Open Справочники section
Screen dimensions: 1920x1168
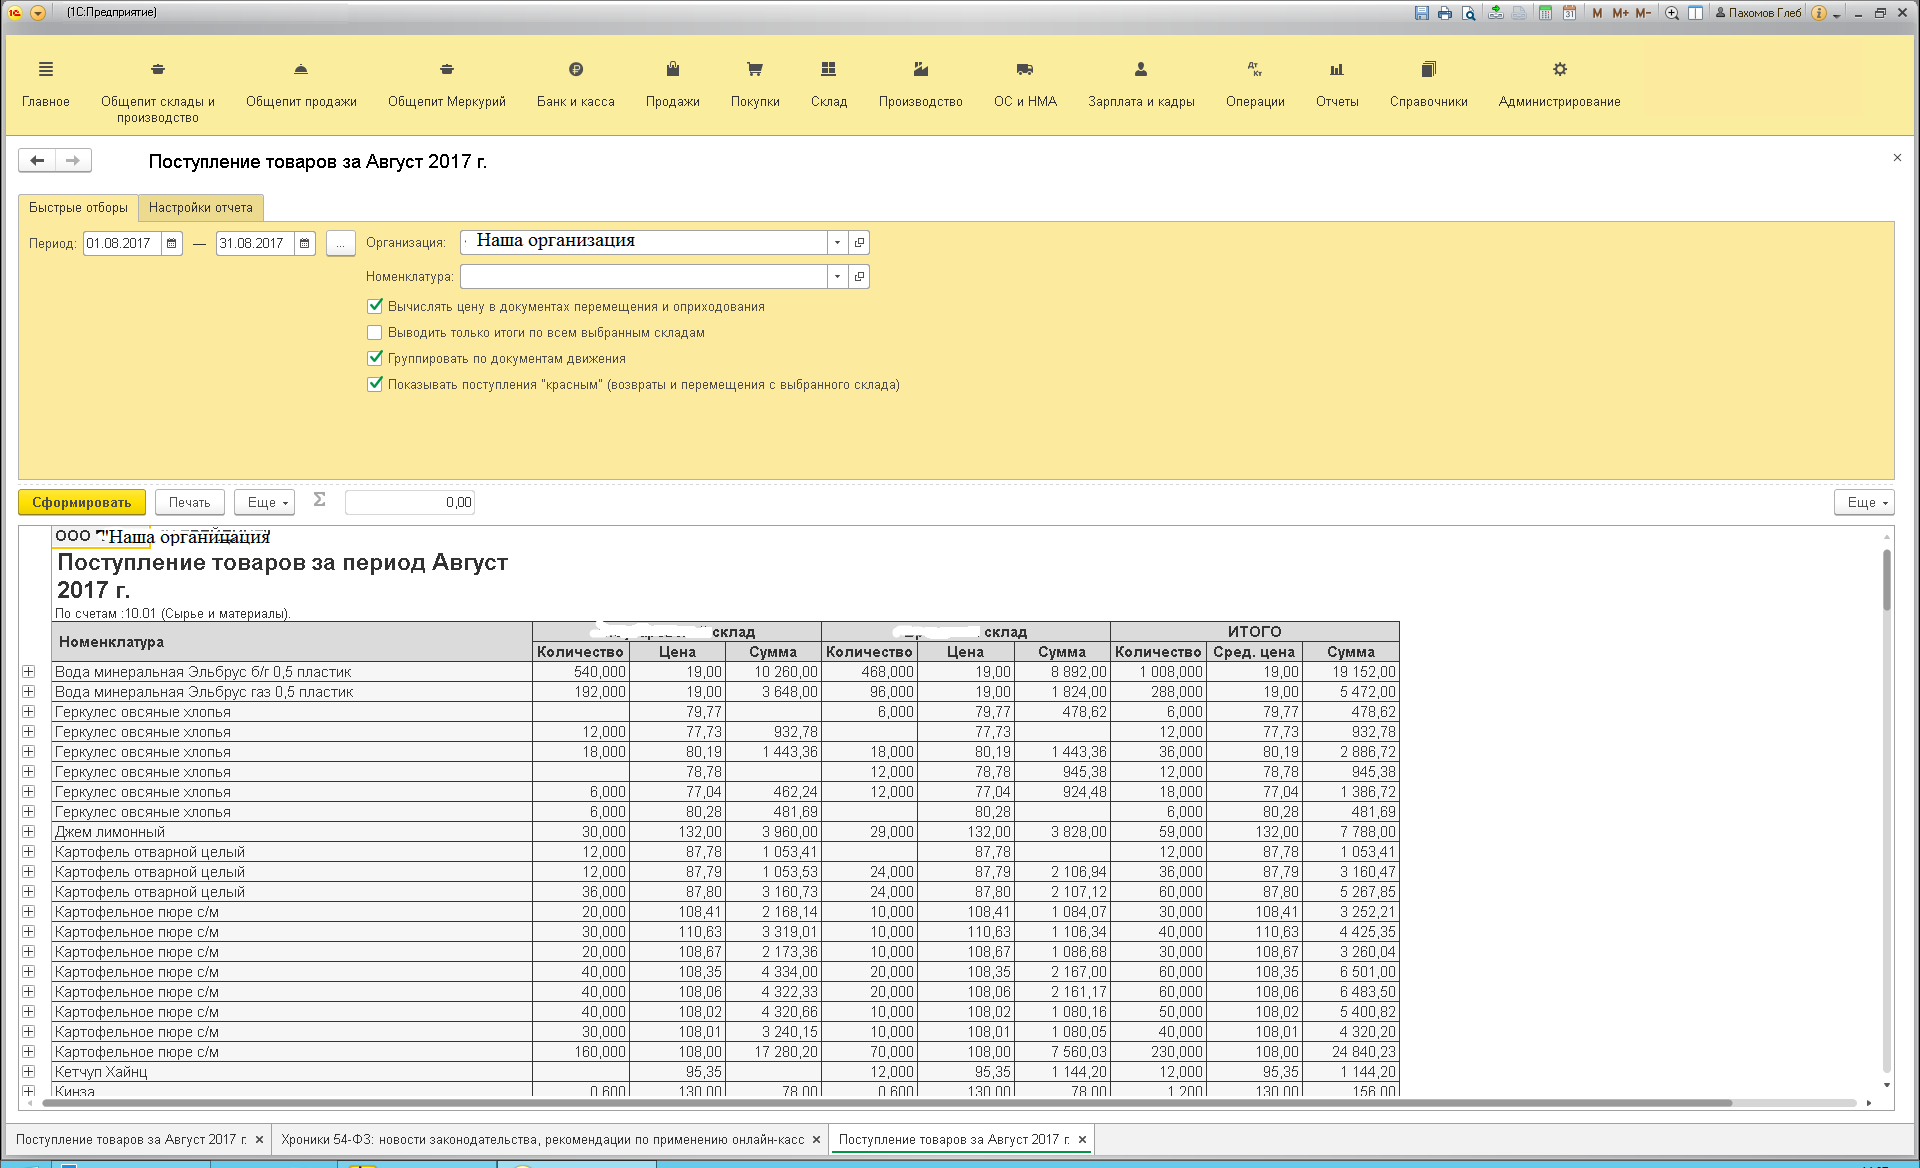pos(1428,84)
